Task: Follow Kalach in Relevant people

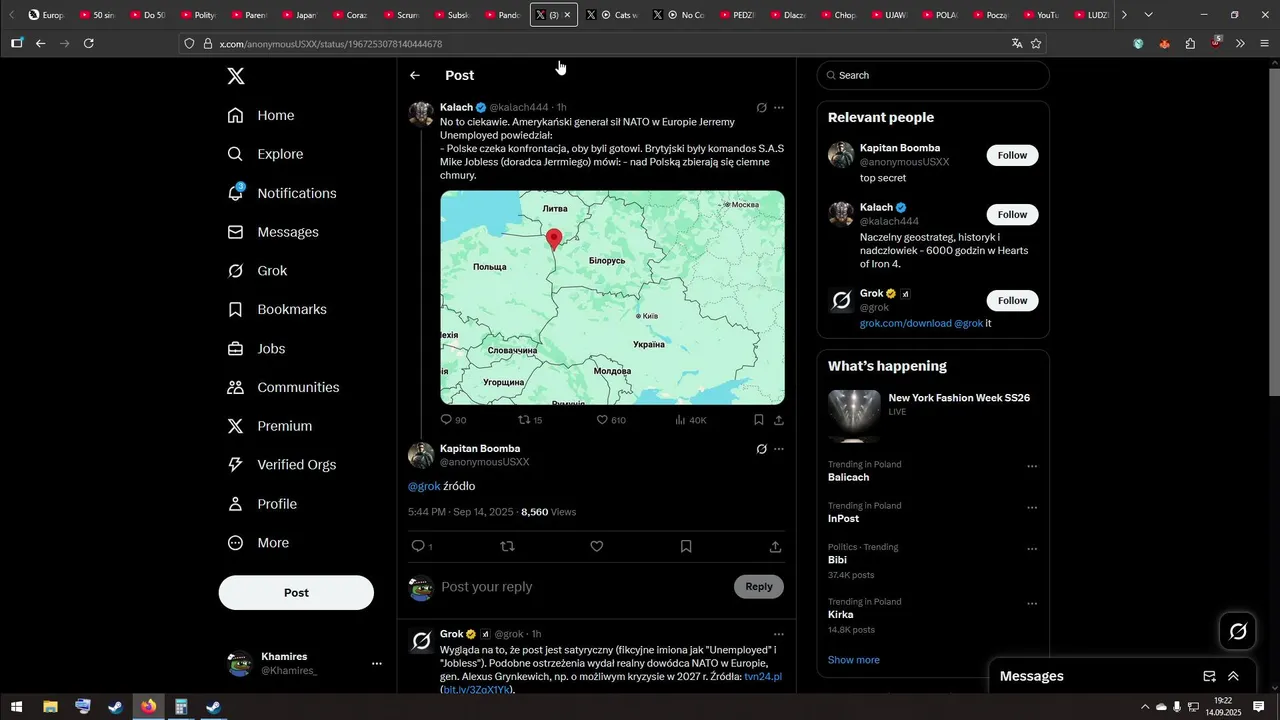Action: pos(1012,214)
